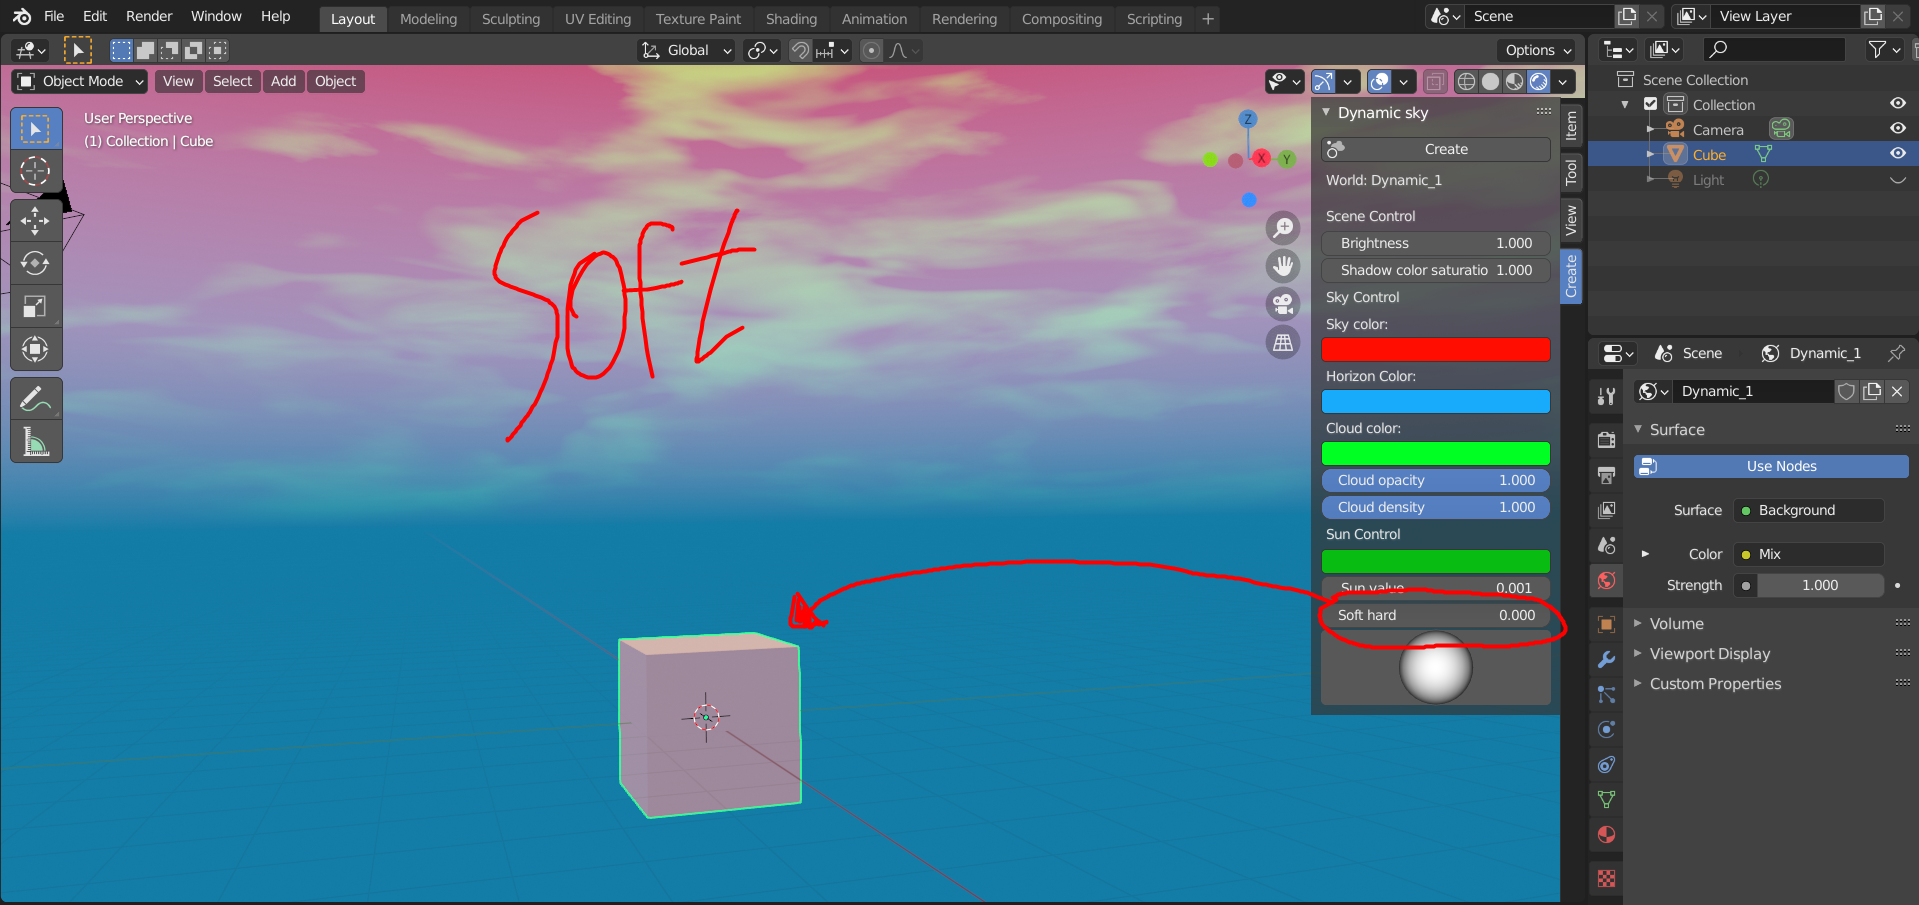Click the Surface Background shader button

[x=1809, y=510]
